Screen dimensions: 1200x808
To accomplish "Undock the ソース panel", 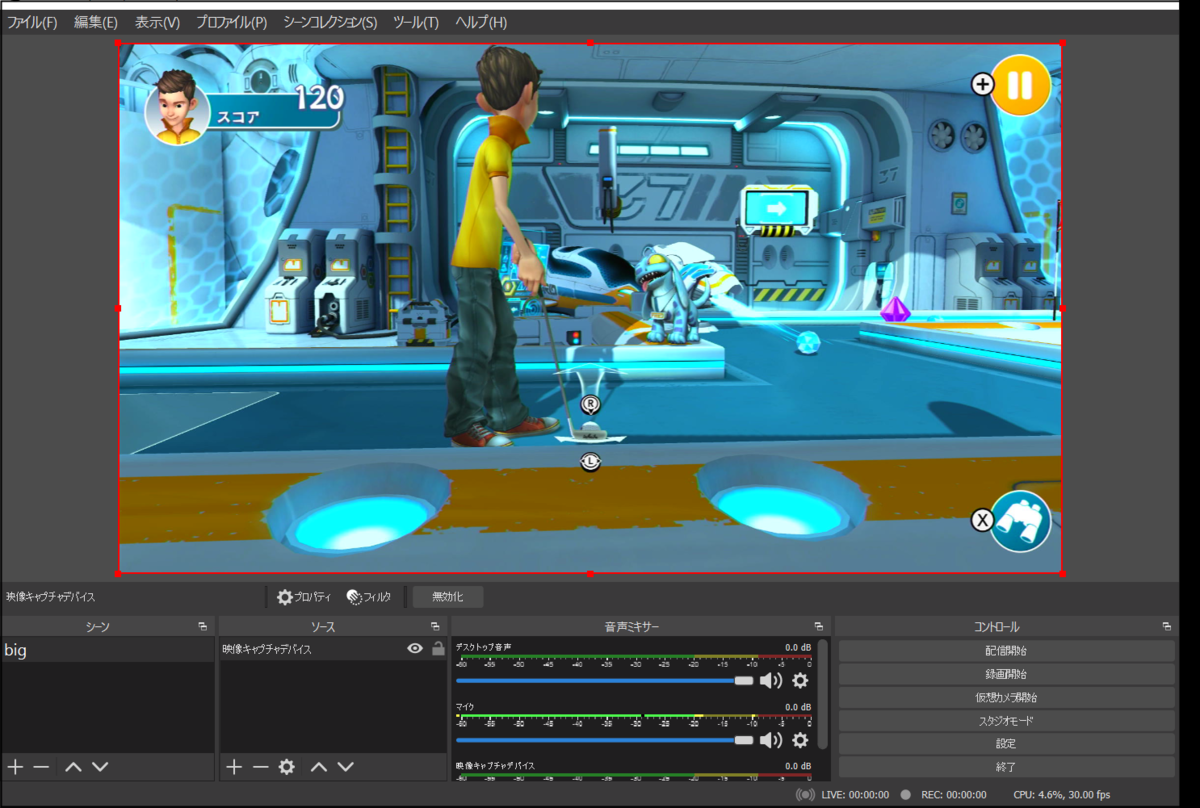I will pyautogui.click(x=435, y=627).
